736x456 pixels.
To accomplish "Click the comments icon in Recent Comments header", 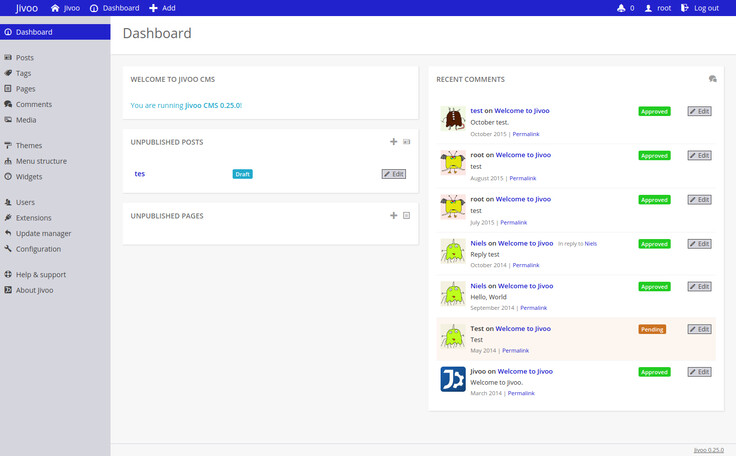I will [x=711, y=79].
